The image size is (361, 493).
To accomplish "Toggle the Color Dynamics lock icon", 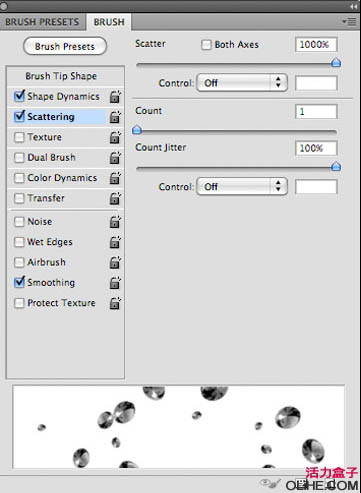I will [115, 178].
